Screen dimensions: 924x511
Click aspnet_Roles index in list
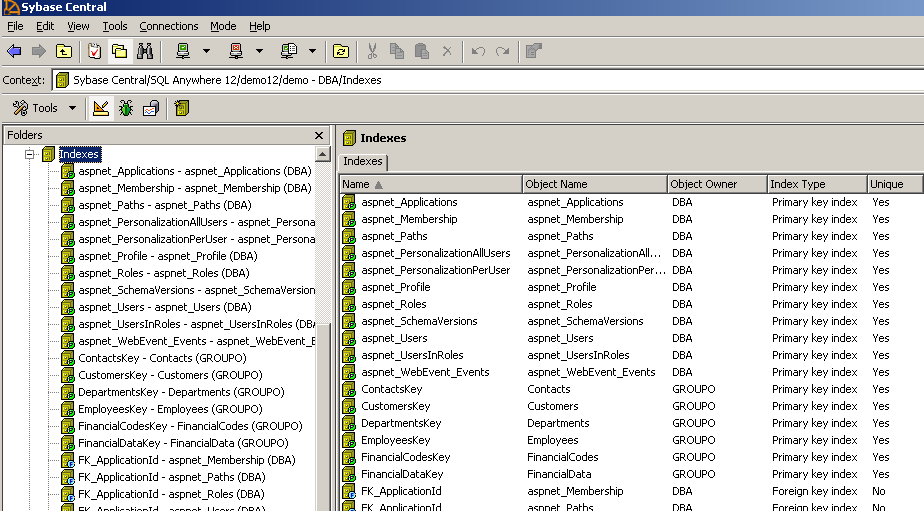[x=394, y=305]
